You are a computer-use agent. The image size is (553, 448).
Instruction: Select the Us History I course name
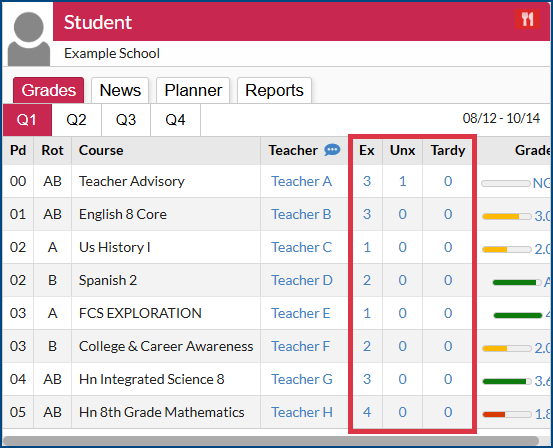tap(115, 247)
